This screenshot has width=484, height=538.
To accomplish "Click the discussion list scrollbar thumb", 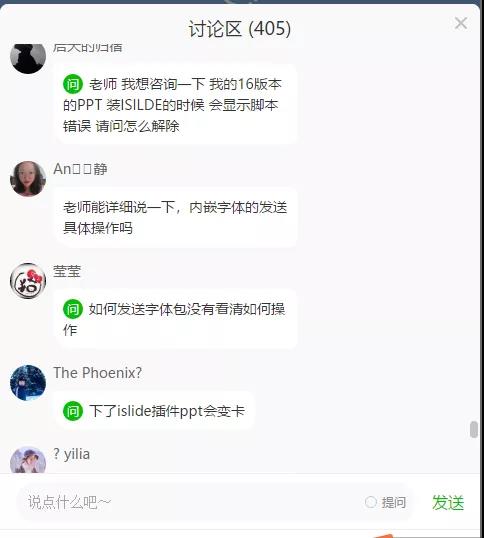I will tap(474, 429).
